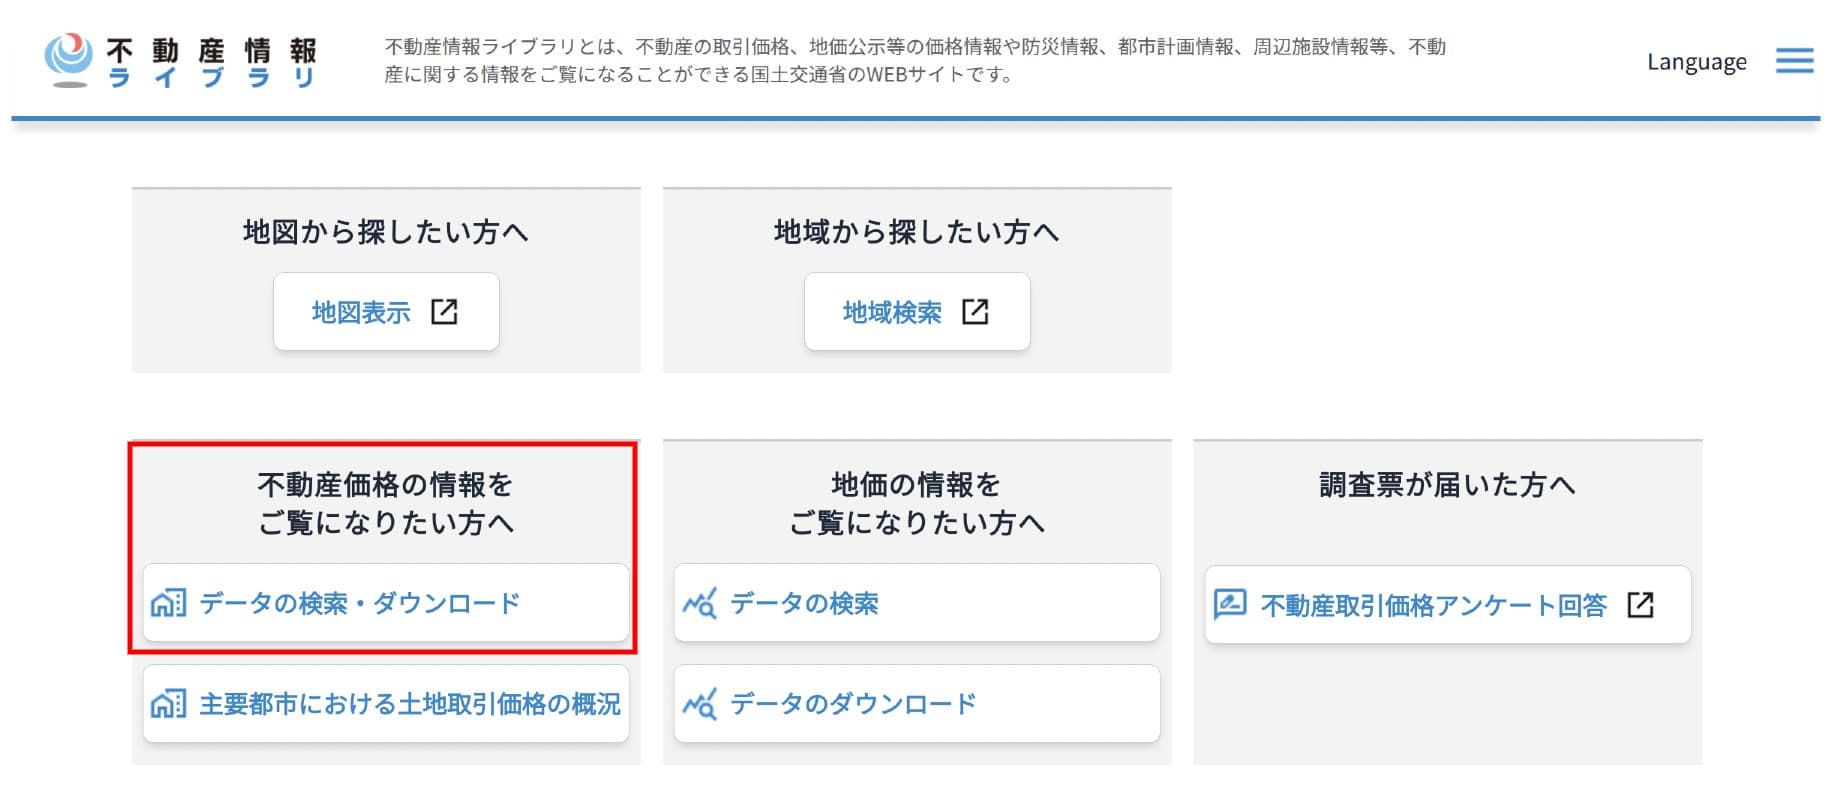This screenshot has width=1831, height=798.
Task: Click chart-search icon beside データのダウンロード
Action: pyautogui.click(x=699, y=704)
